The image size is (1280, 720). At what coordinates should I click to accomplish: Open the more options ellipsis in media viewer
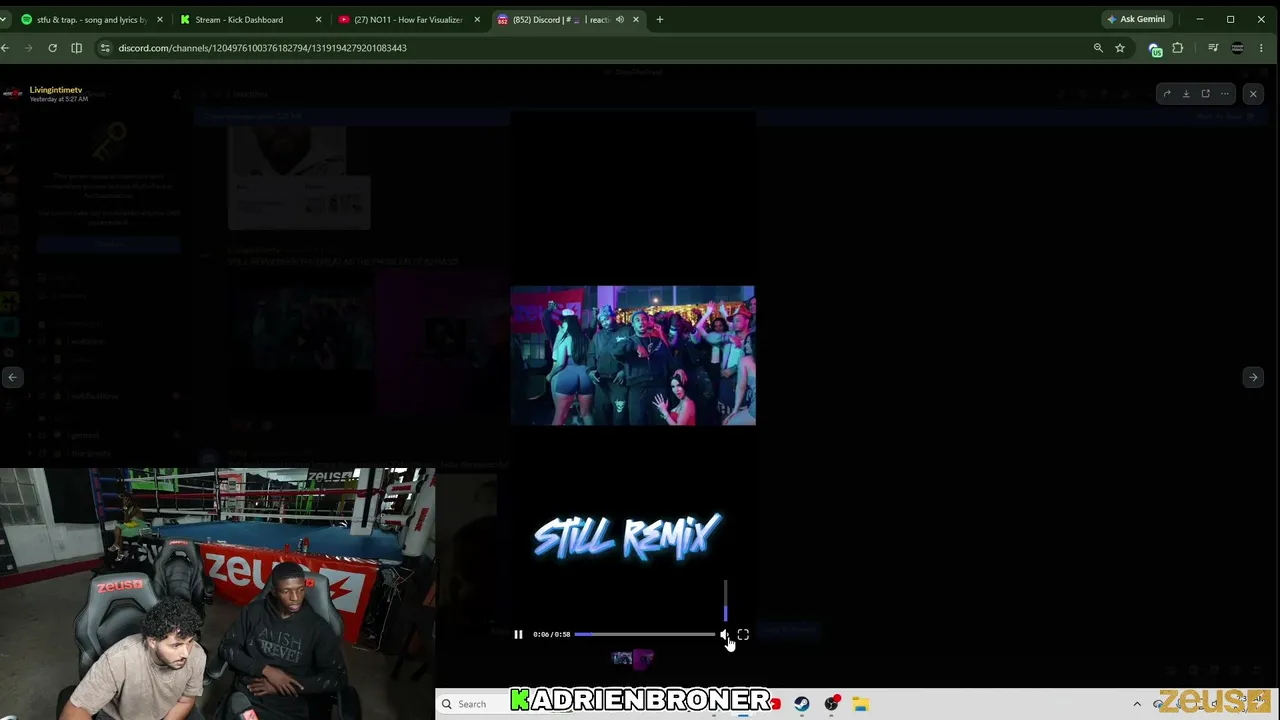1225,94
